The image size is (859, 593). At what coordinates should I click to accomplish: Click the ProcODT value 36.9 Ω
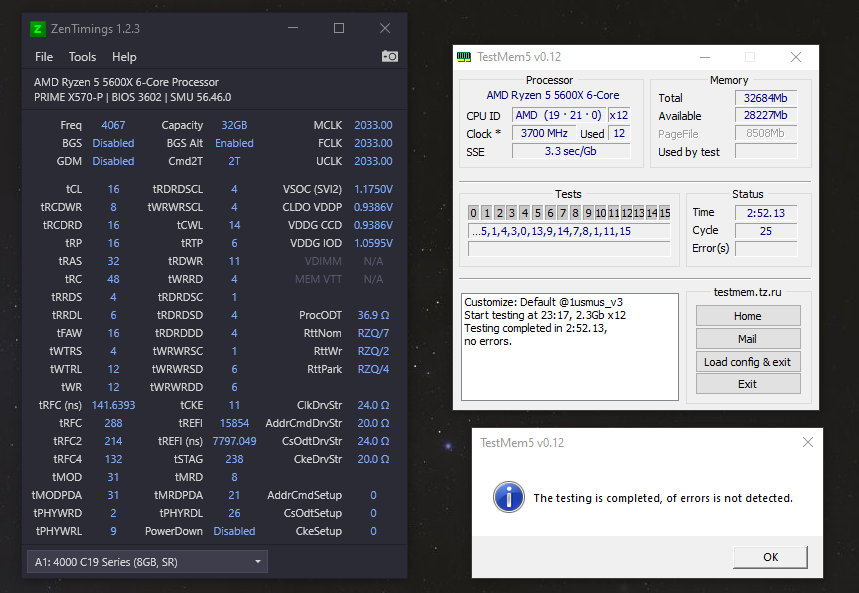373,315
